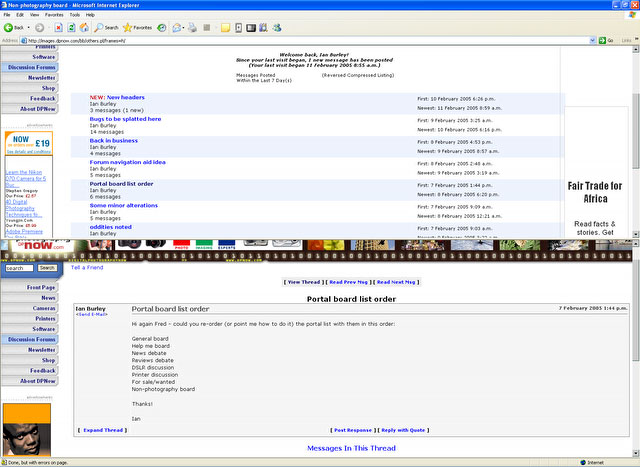The height and width of the screenshot is (467, 640).
Task: Open the Tools menu in menu bar
Action: [x=75, y=15]
